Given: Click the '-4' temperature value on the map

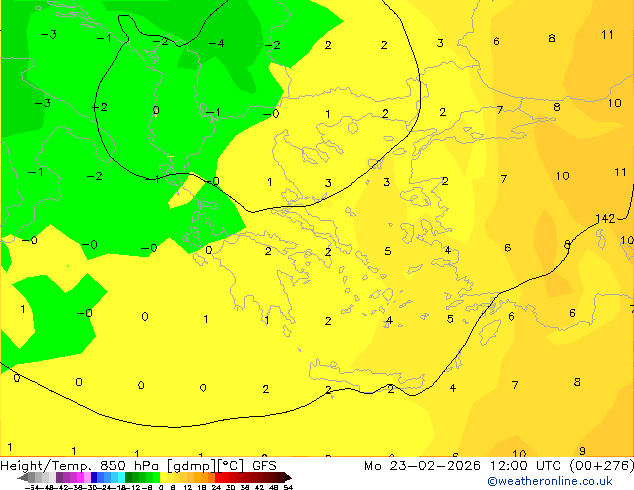Looking at the screenshot, I should [x=216, y=43].
